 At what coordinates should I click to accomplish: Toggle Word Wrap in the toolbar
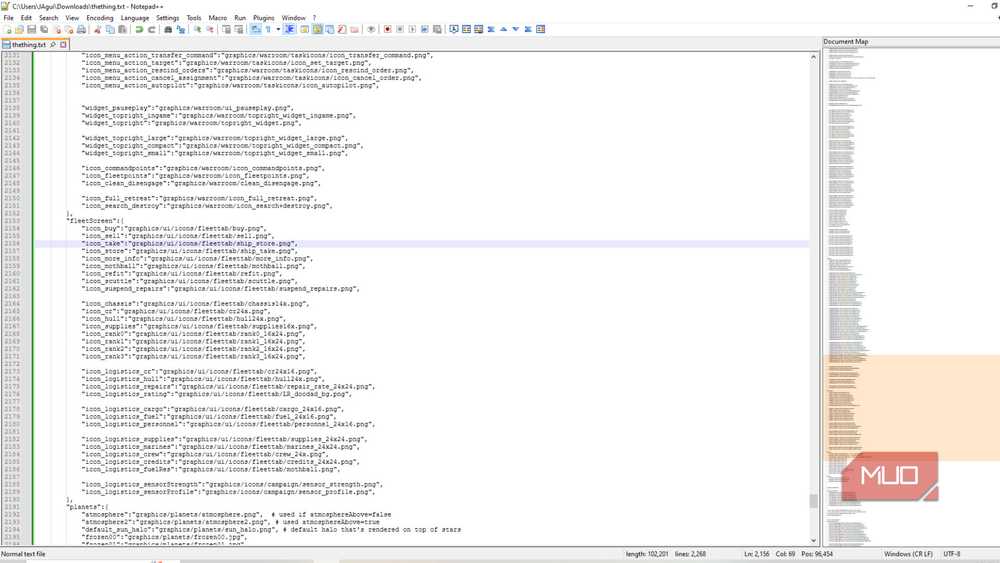point(256,29)
